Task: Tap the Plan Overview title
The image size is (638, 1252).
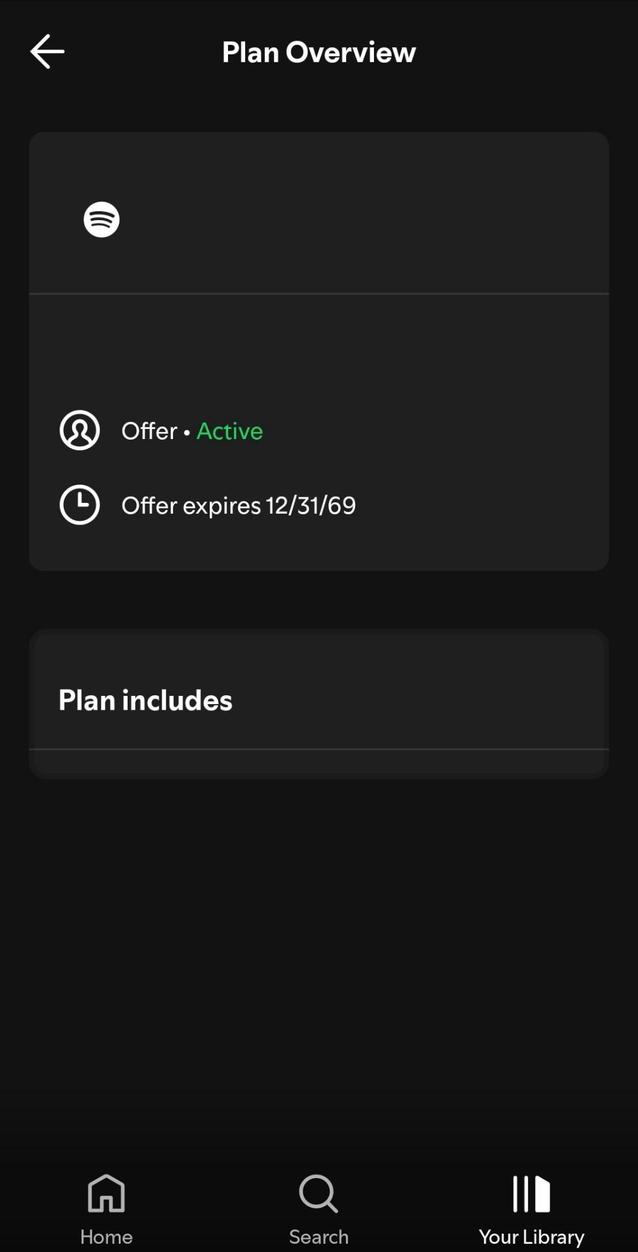Action: point(318,51)
